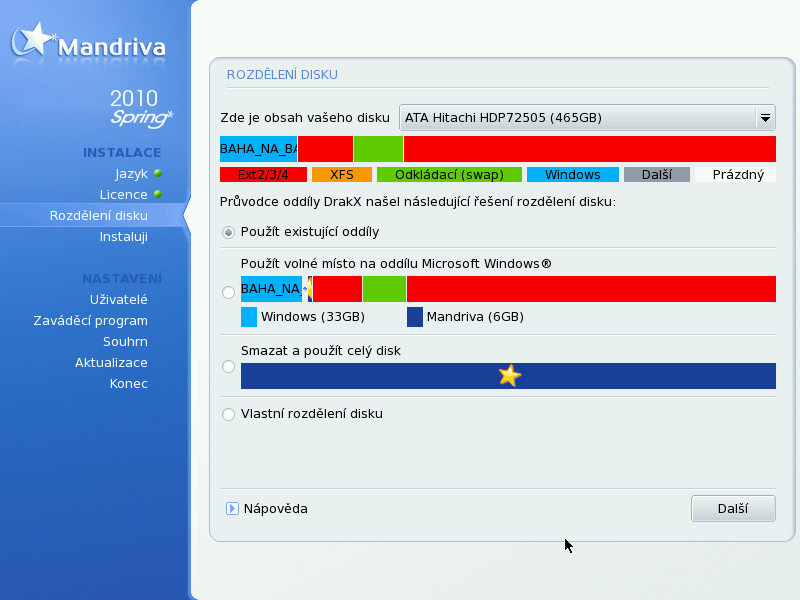This screenshot has width=800, height=600.
Task: Click the 'ROZDĚLENÍ DISKU' panel heading
Action: pyautogui.click(x=282, y=75)
